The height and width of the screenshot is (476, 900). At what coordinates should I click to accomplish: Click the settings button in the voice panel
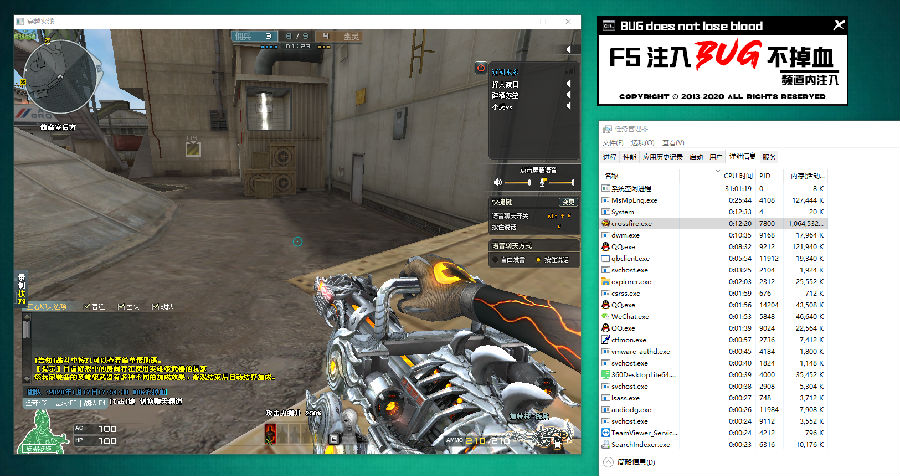[568, 202]
